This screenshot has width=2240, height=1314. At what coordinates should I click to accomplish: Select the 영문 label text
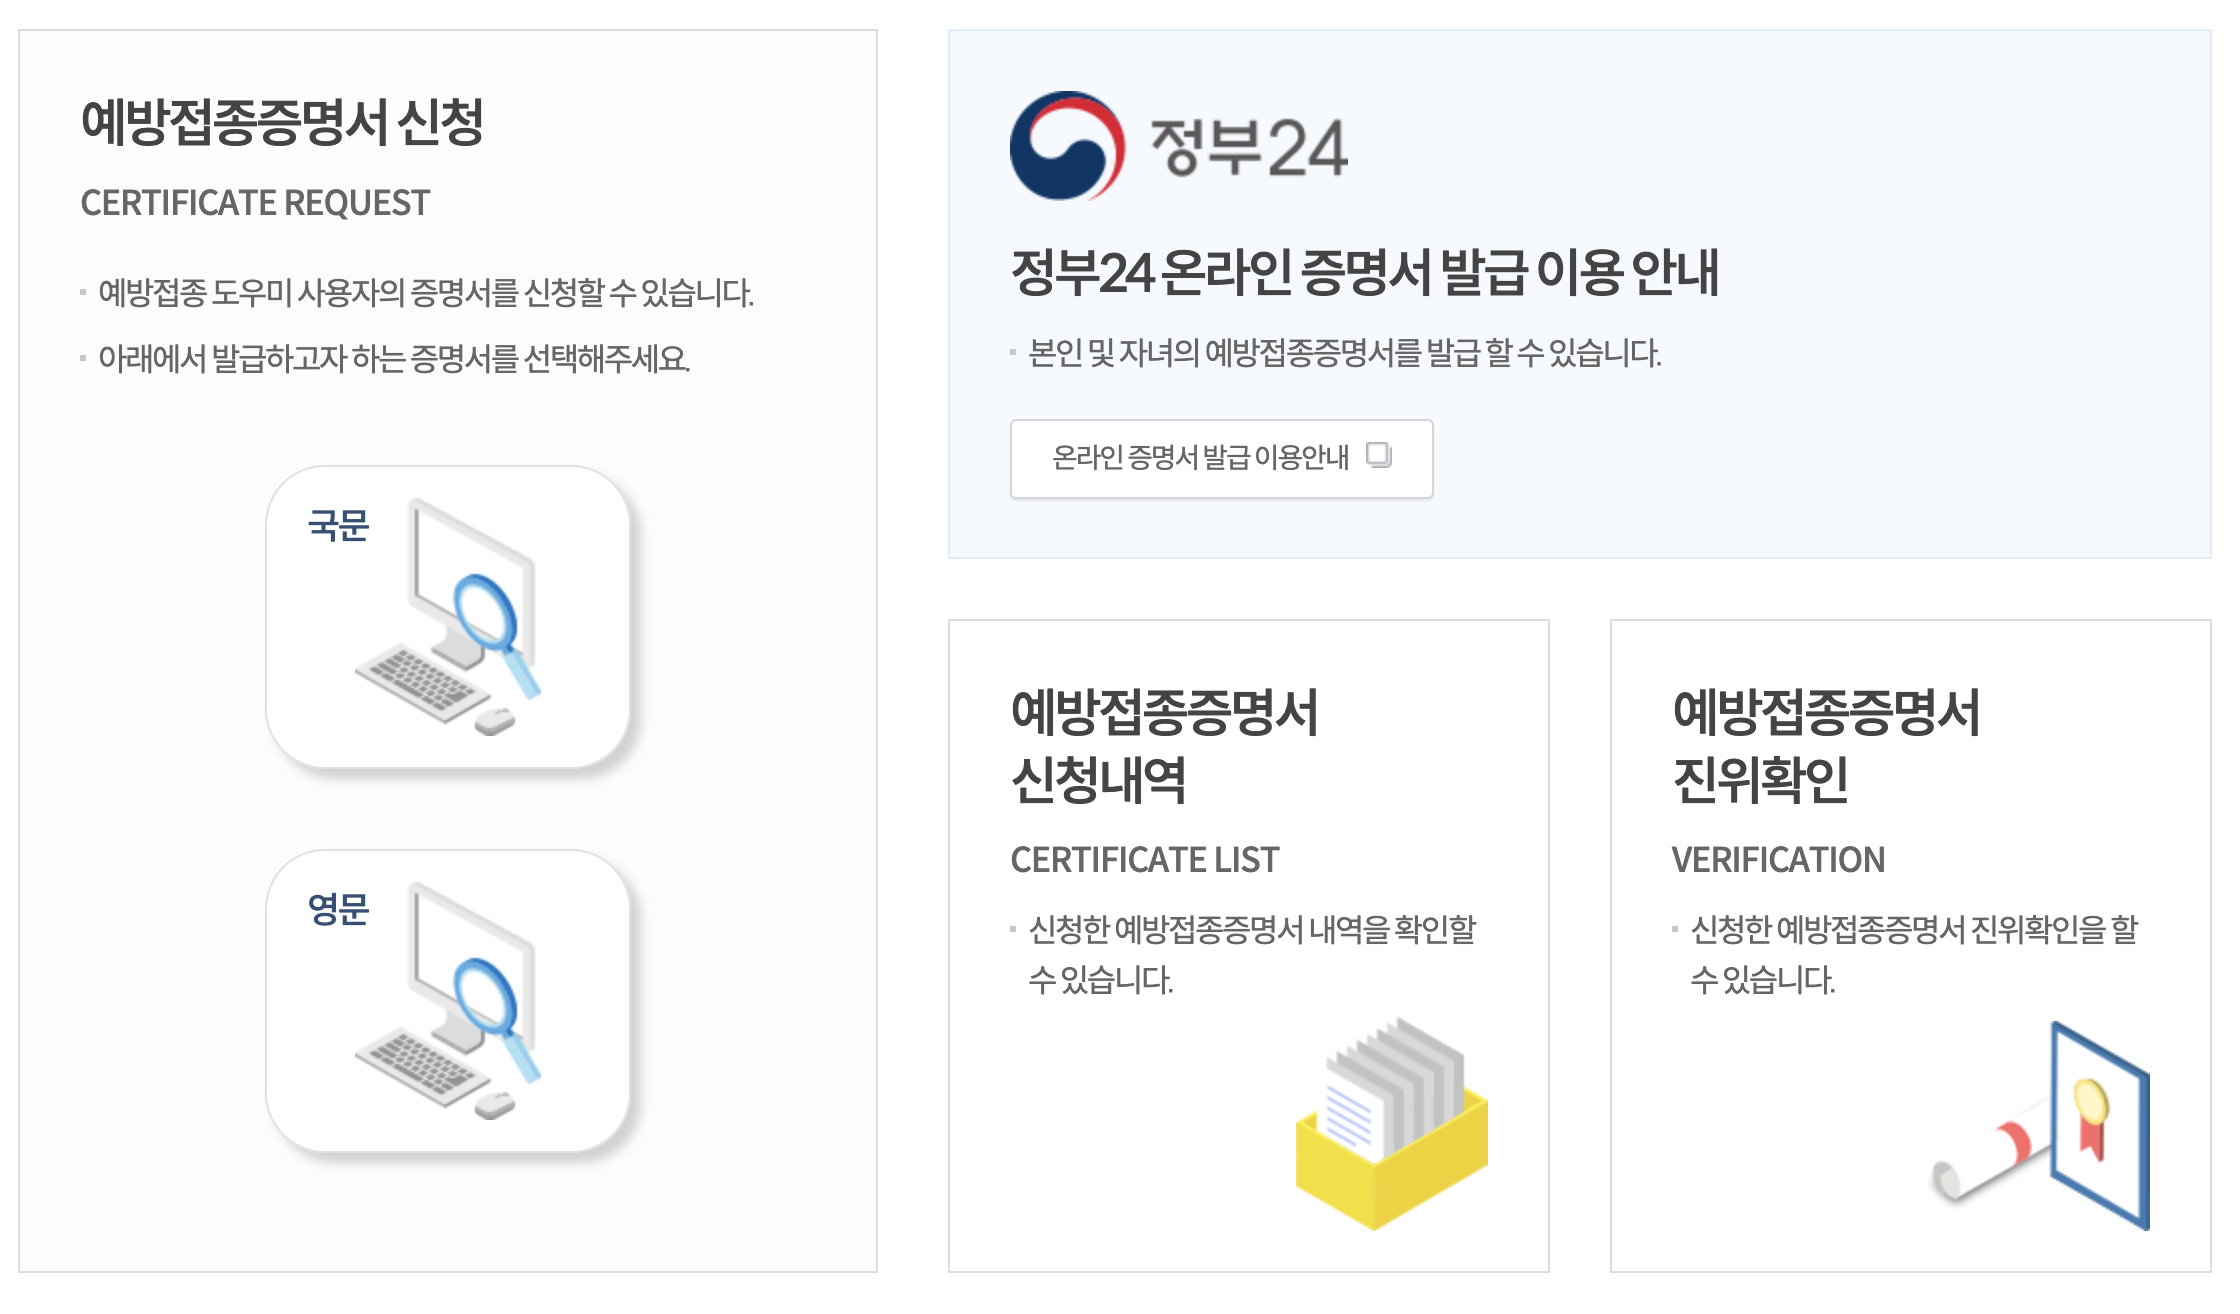click(x=338, y=909)
